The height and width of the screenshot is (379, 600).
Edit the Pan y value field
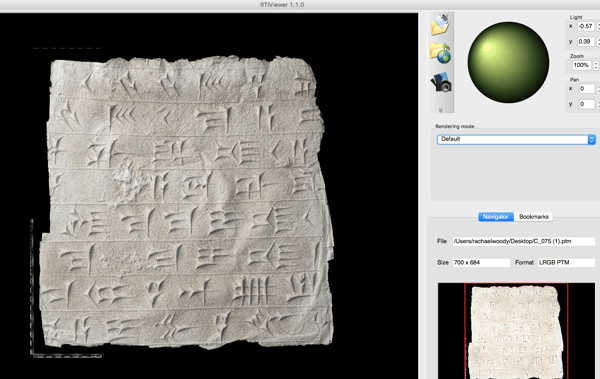(x=586, y=104)
